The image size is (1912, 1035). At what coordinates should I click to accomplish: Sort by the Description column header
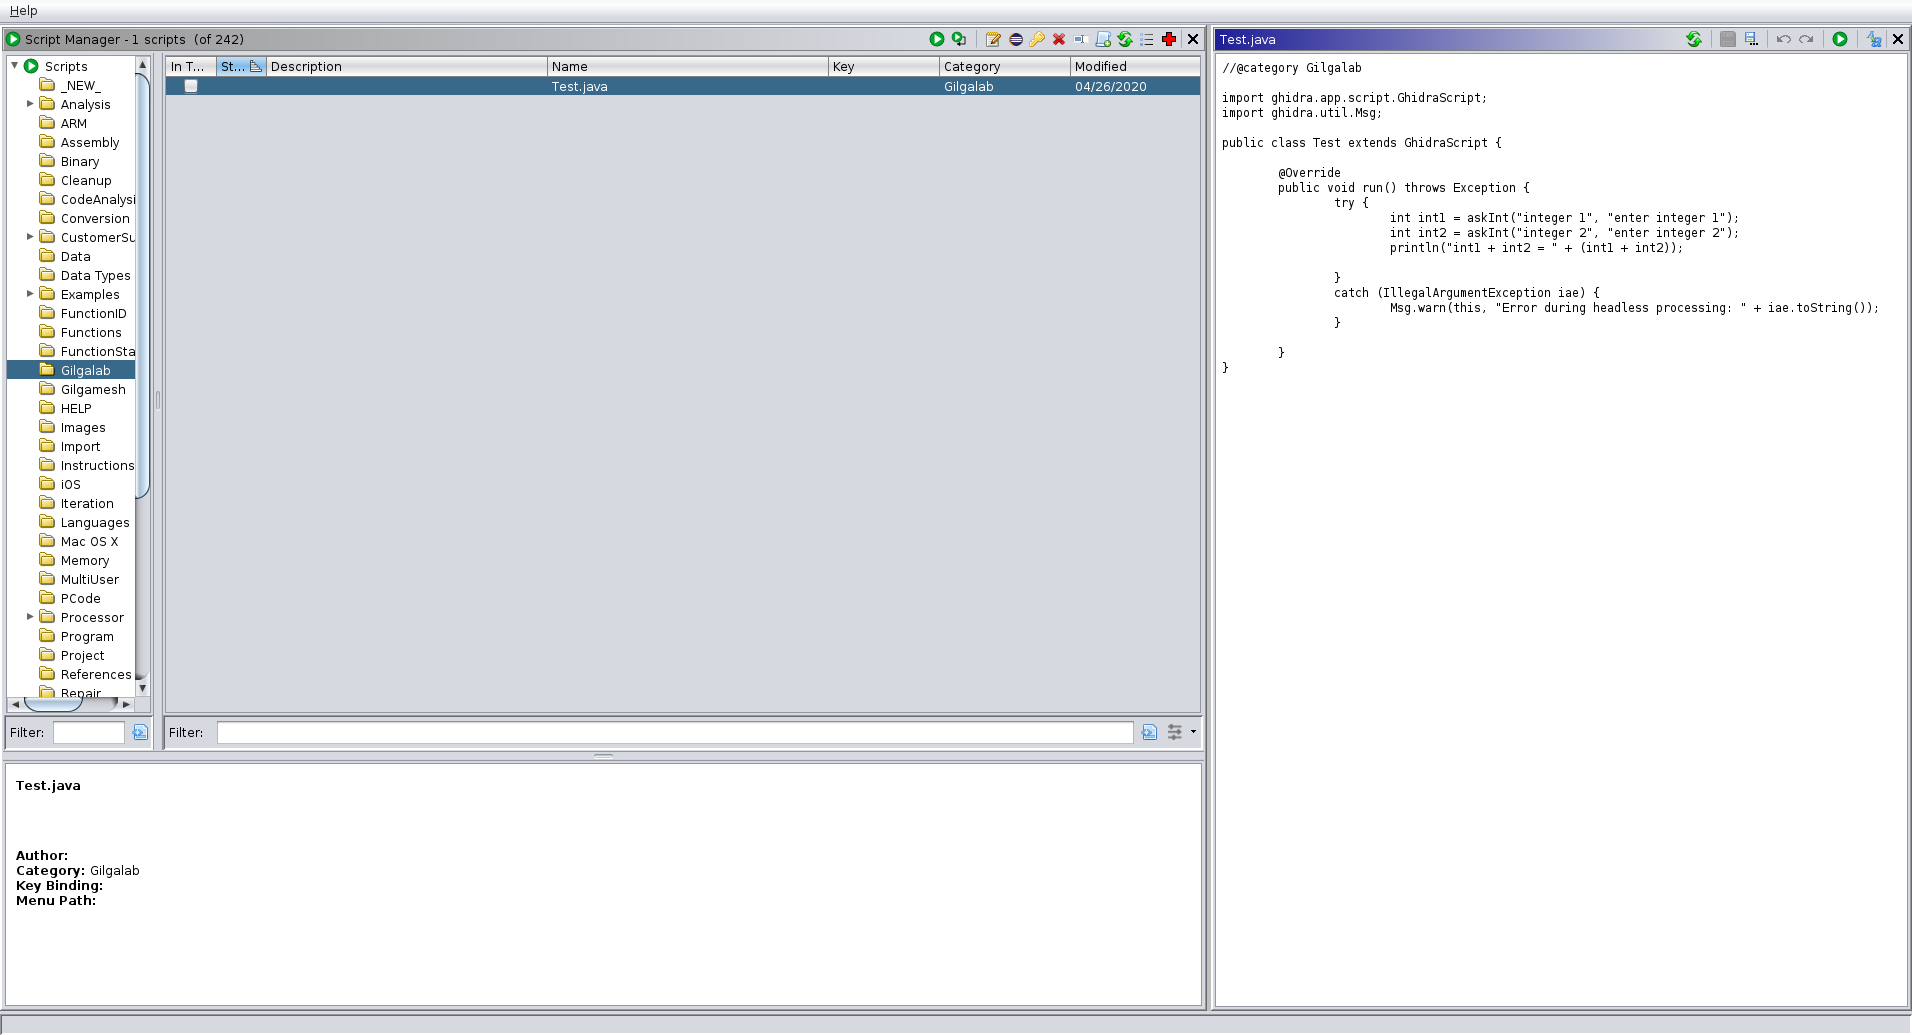point(406,66)
